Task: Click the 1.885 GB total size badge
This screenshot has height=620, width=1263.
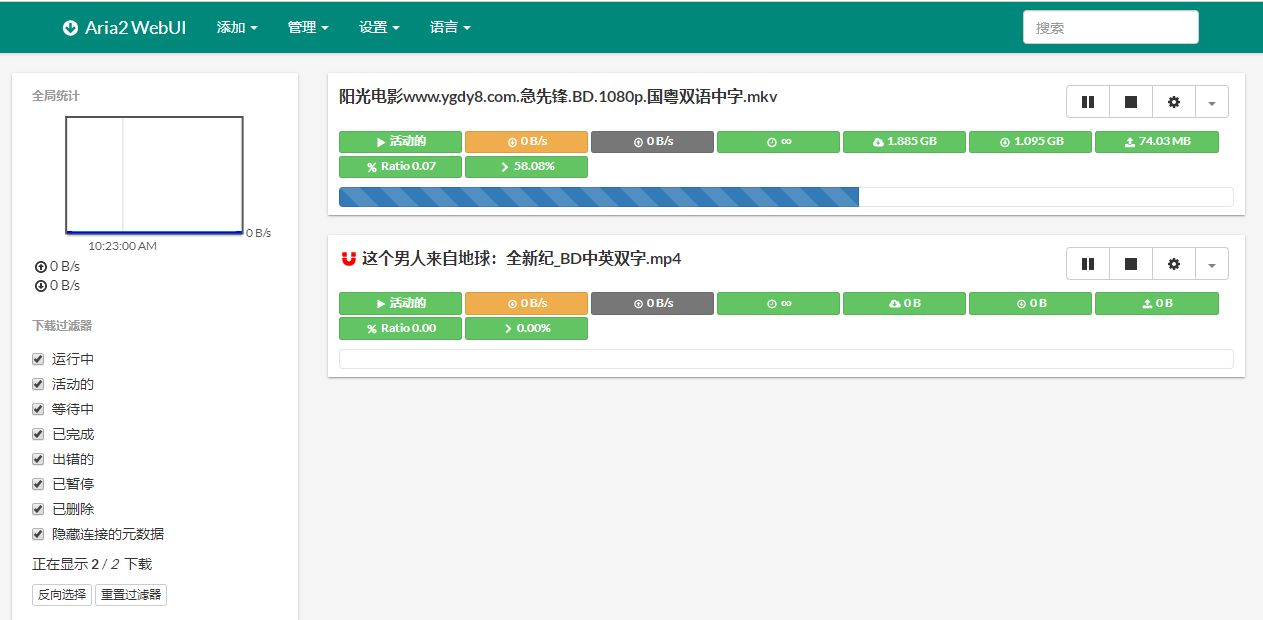Action: coord(904,142)
